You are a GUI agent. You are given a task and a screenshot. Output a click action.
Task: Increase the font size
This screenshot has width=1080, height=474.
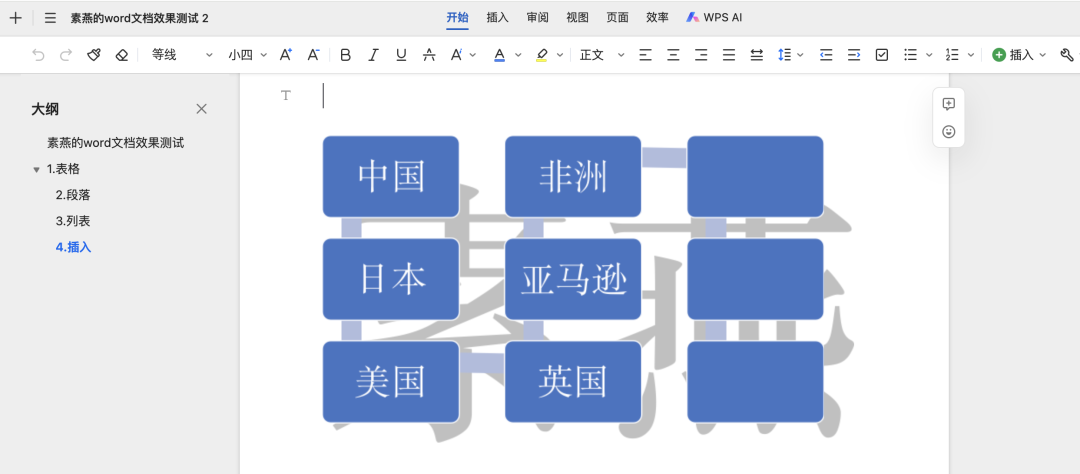point(286,55)
